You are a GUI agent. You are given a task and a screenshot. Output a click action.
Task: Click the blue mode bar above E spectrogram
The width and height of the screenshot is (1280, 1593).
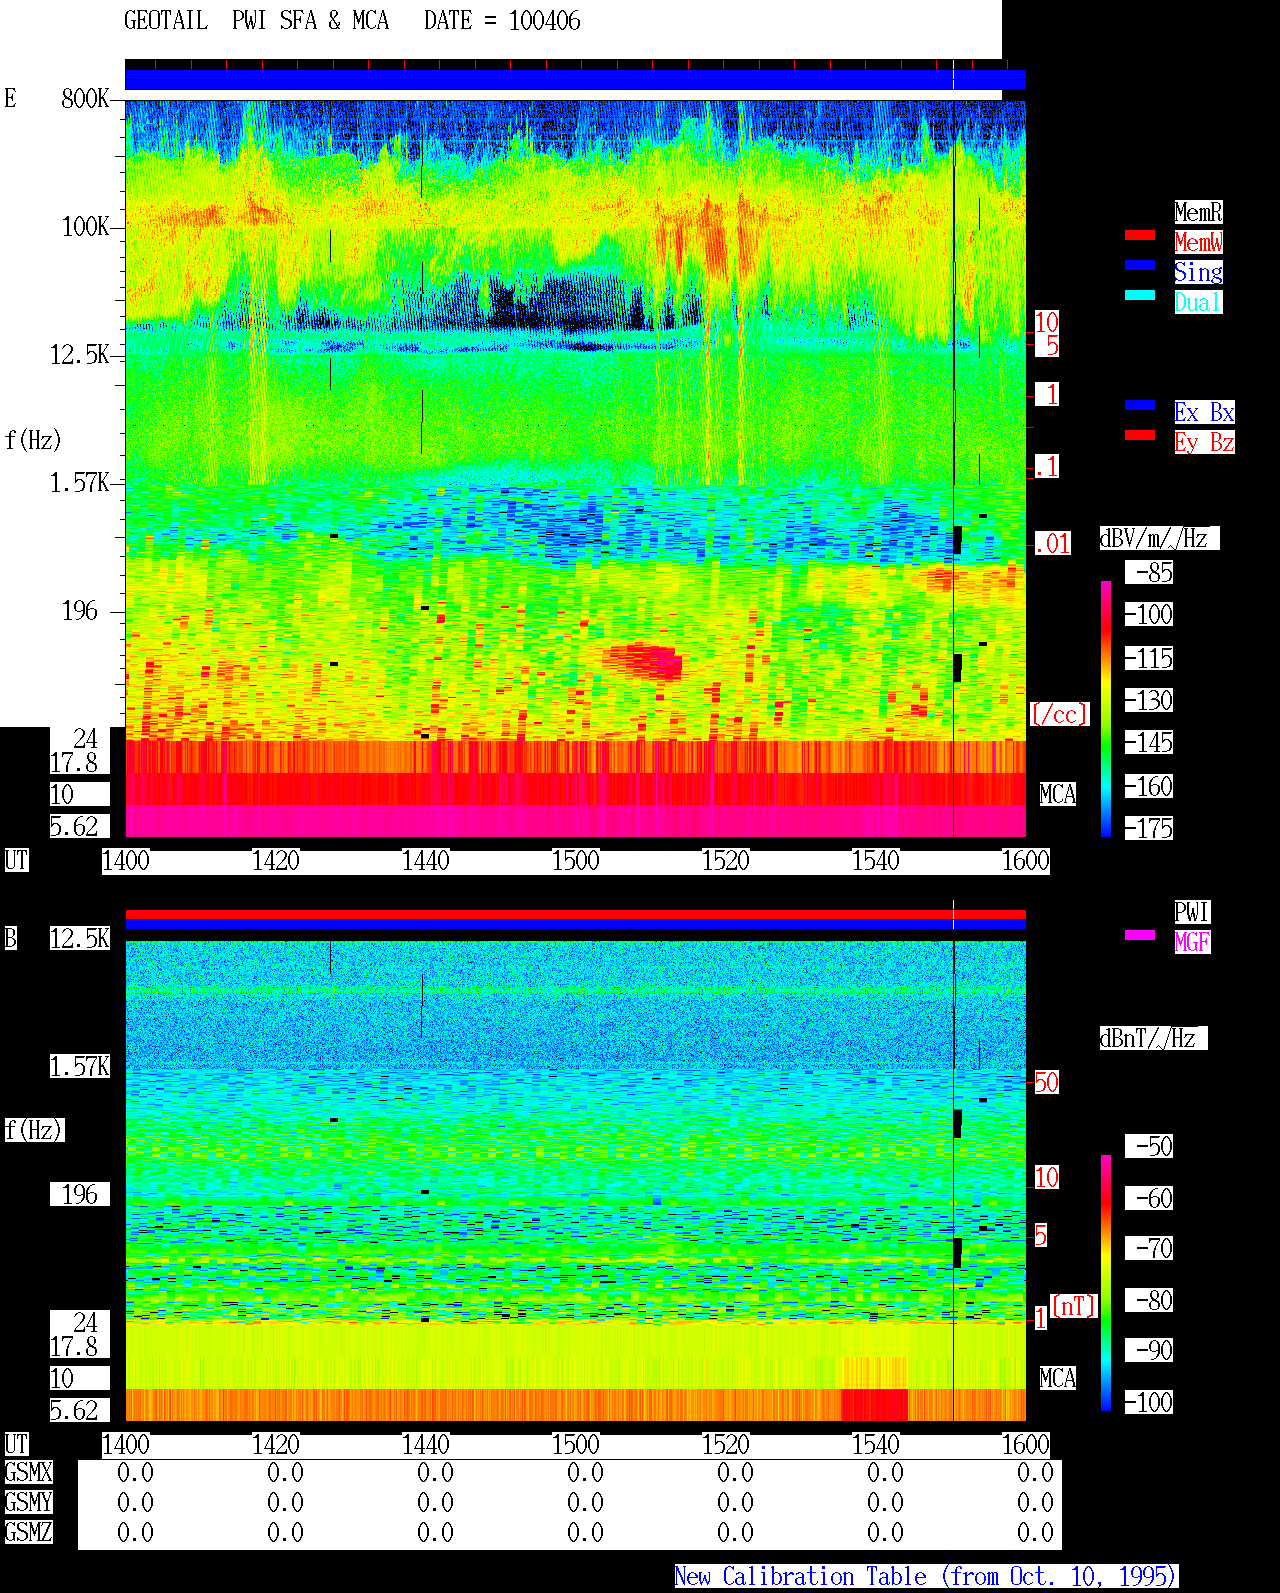click(x=575, y=79)
